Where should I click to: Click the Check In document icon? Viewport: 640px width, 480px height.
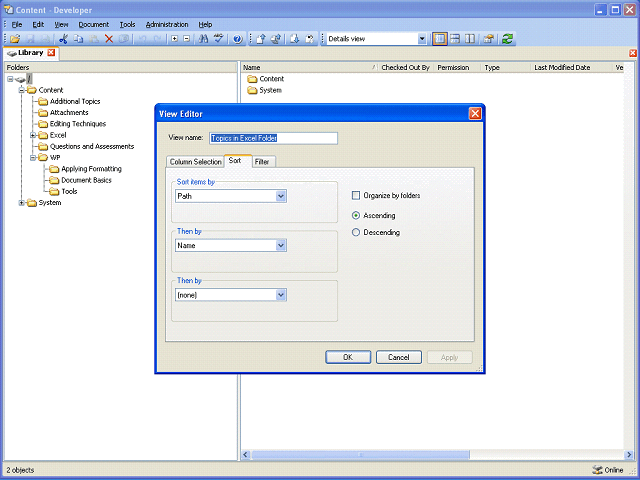(x=261, y=39)
